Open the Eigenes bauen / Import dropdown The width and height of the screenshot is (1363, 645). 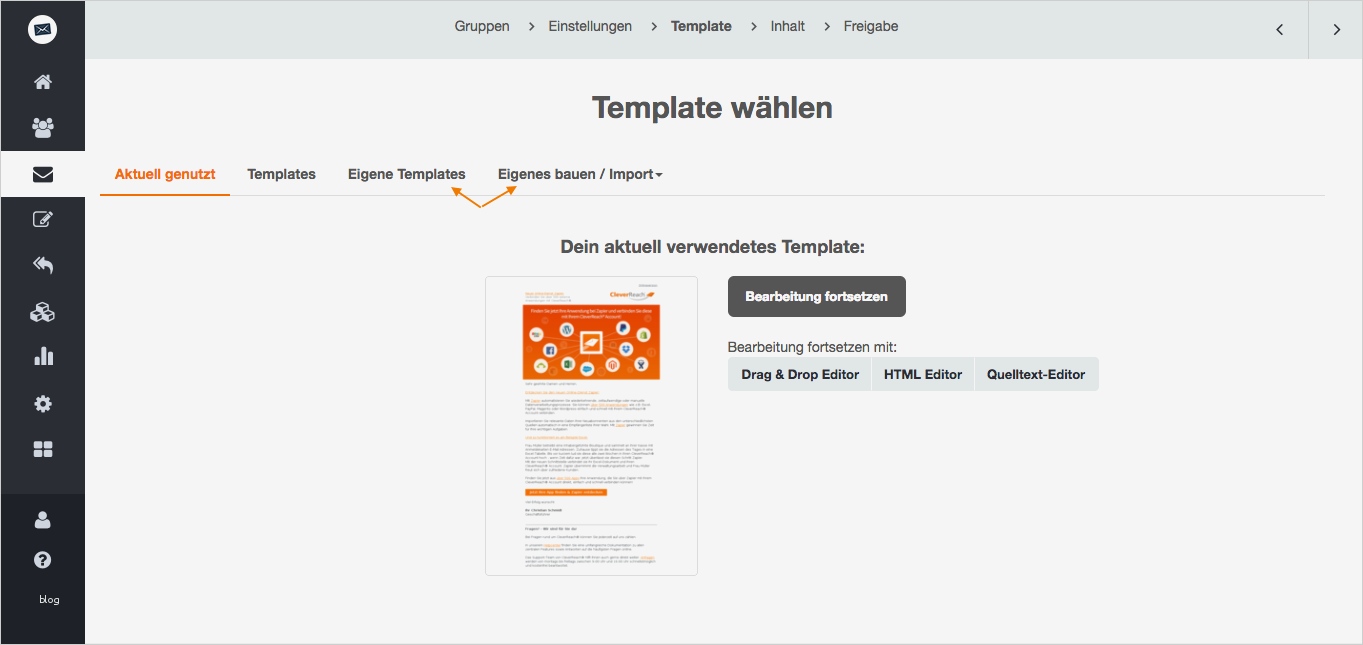pos(579,173)
